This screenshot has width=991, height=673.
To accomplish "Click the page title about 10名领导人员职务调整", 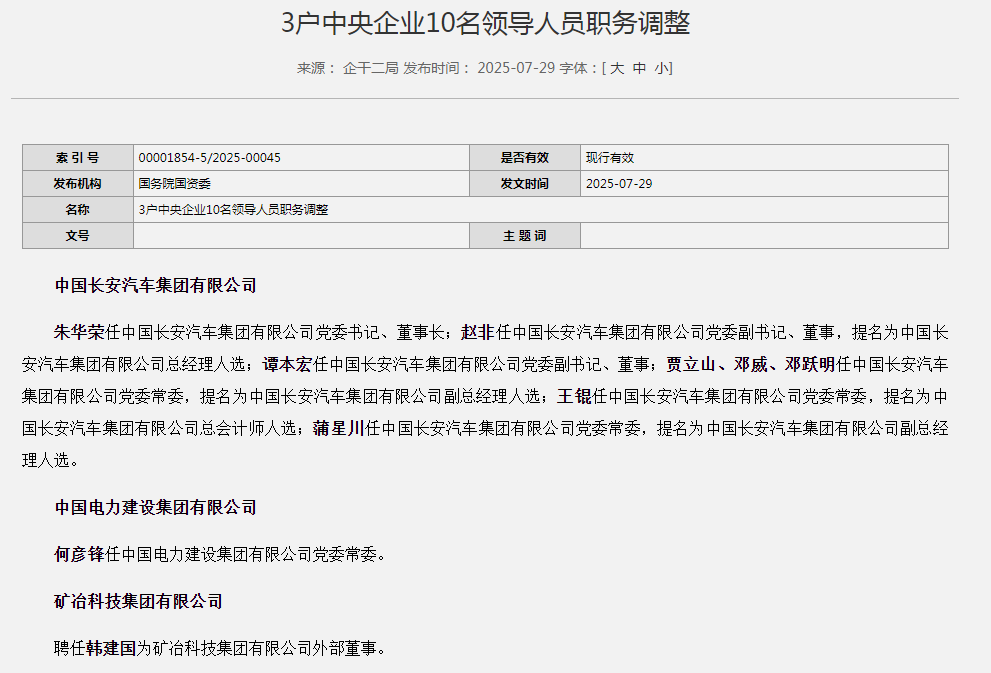I will pos(485,23).
